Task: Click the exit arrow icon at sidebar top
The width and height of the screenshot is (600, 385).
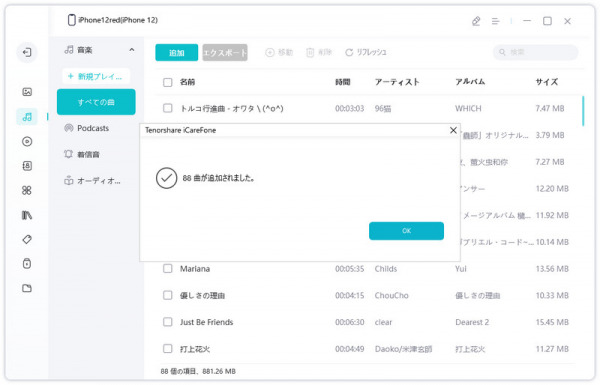Action: (27, 52)
